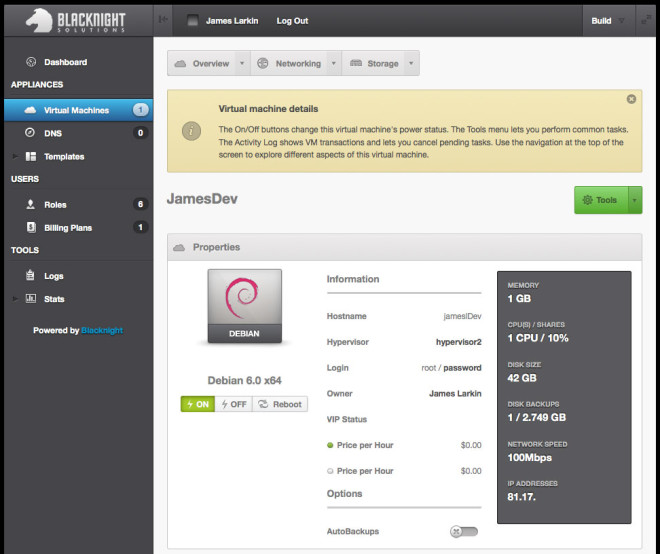Viewport: 660px width, 554px height.
Task: Reboot the virtual machine
Action: [280, 404]
